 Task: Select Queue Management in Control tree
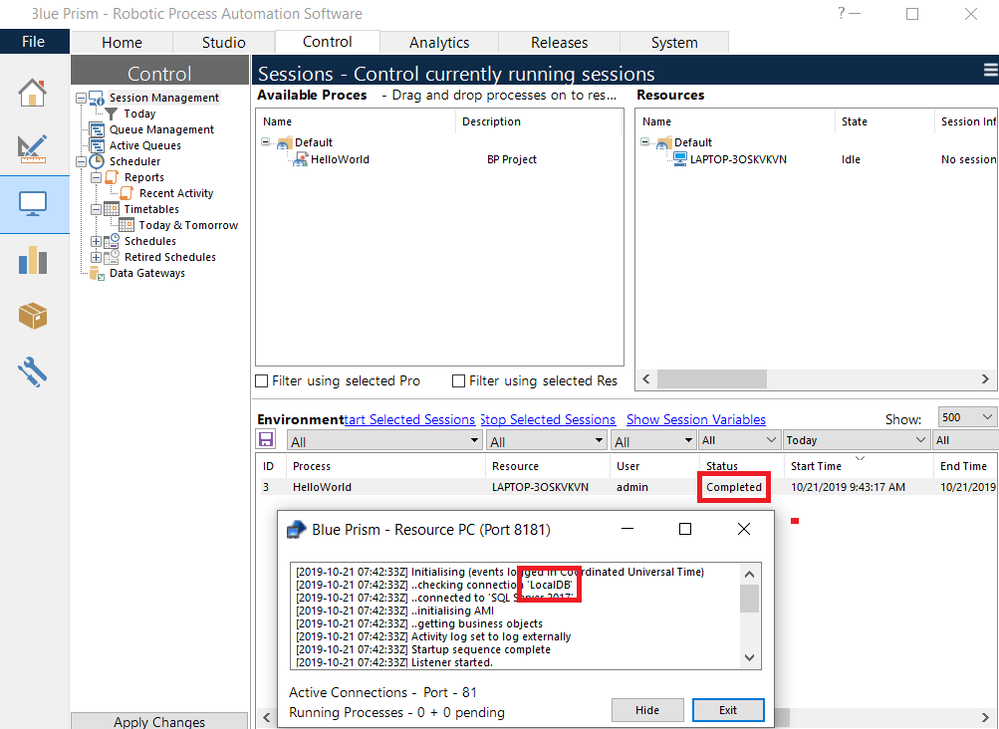[162, 129]
